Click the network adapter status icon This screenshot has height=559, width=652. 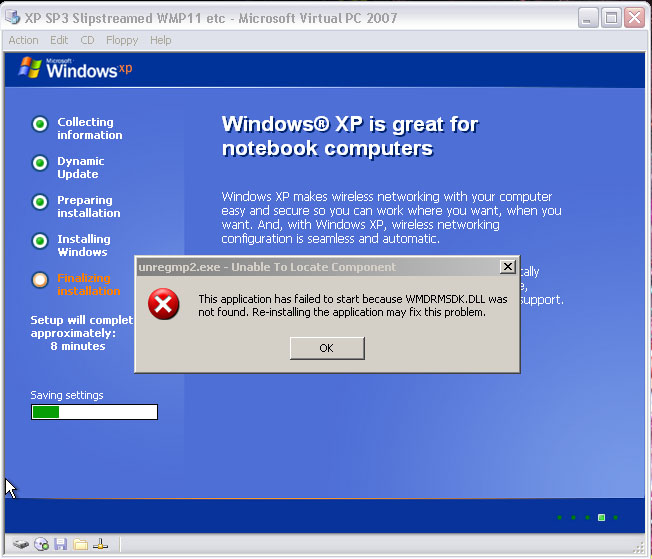100,544
